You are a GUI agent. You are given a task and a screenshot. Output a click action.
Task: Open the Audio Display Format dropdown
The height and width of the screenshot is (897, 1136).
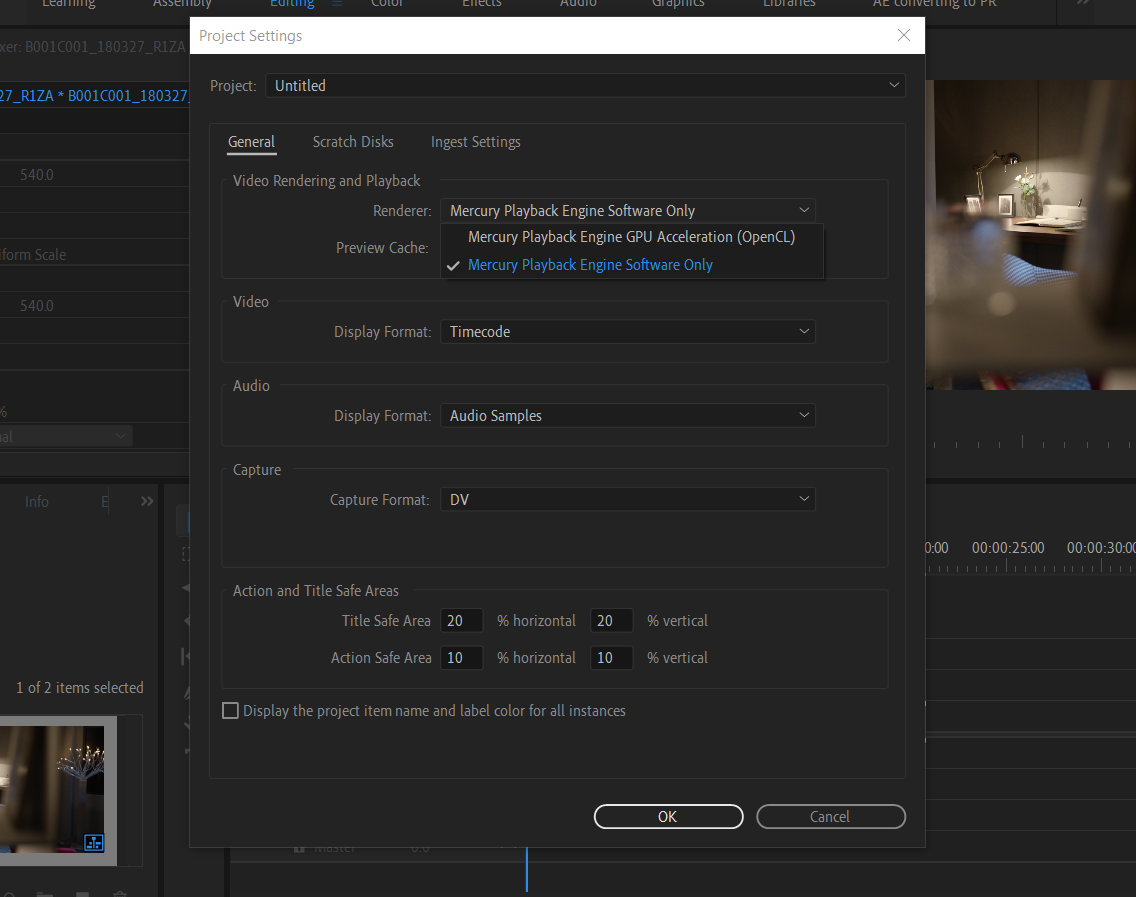(x=627, y=416)
